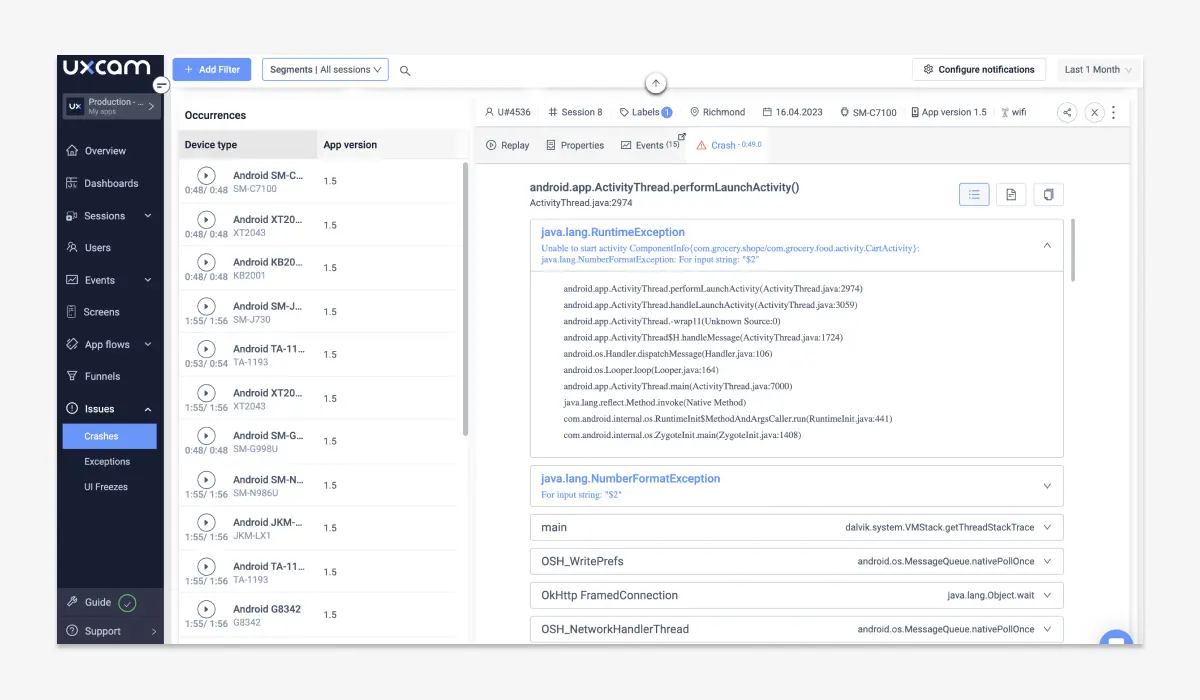Collapse the java.lang.RuntimeException section
The height and width of the screenshot is (700, 1200).
tap(1047, 245)
